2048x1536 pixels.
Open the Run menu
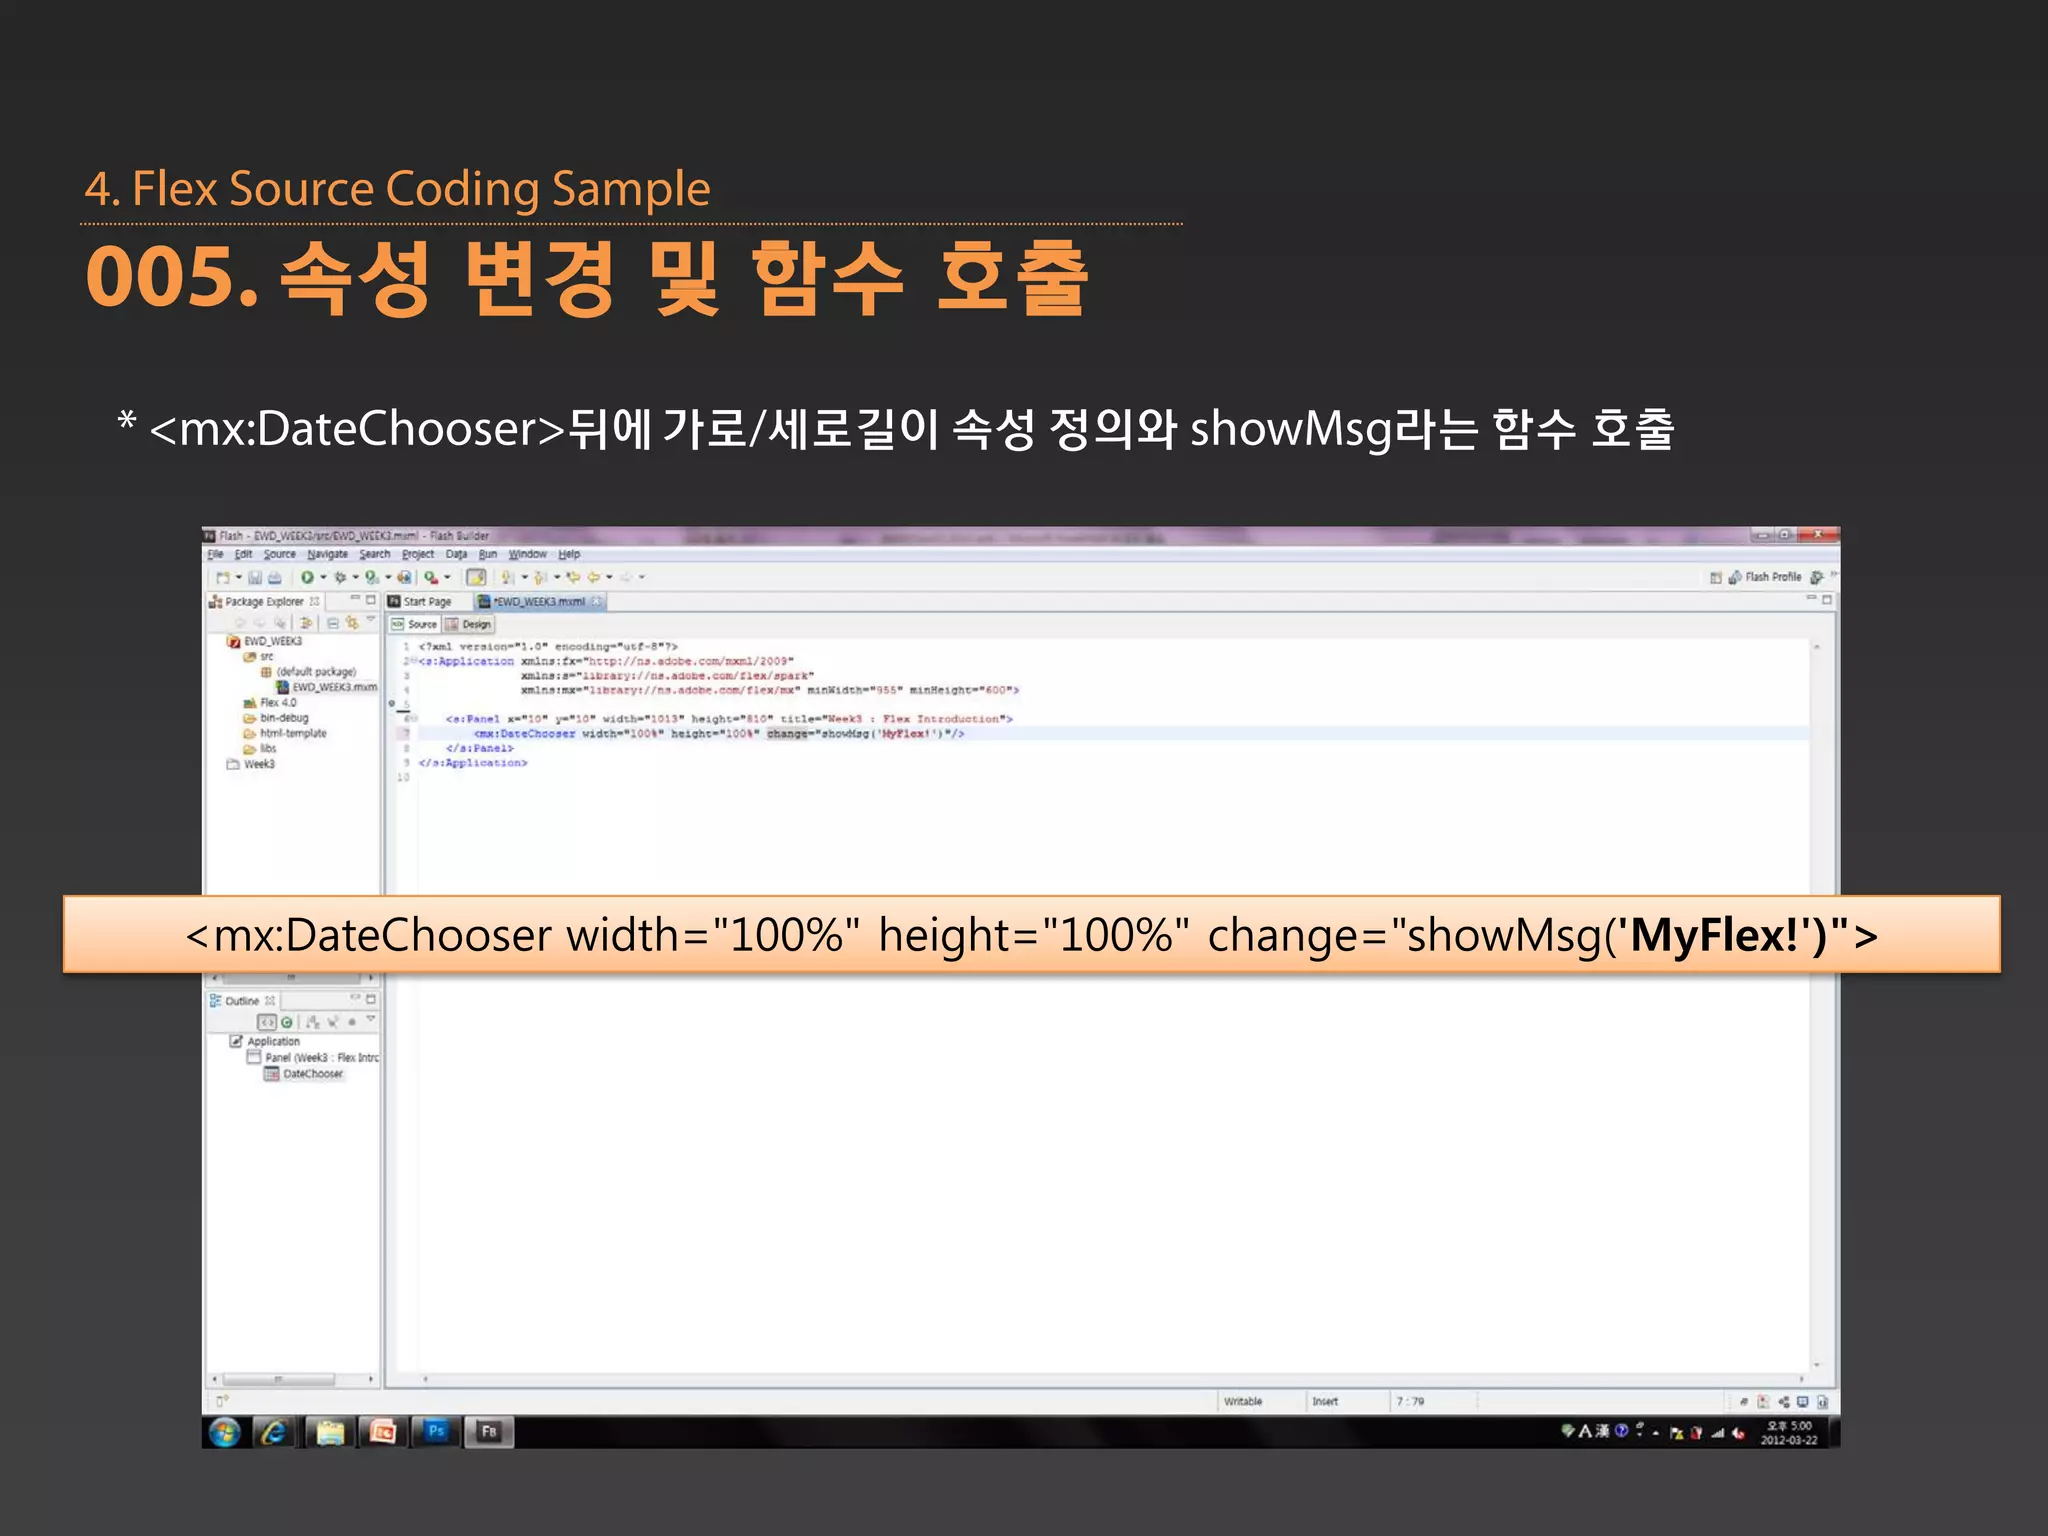pyautogui.click(x=487, y=554)
